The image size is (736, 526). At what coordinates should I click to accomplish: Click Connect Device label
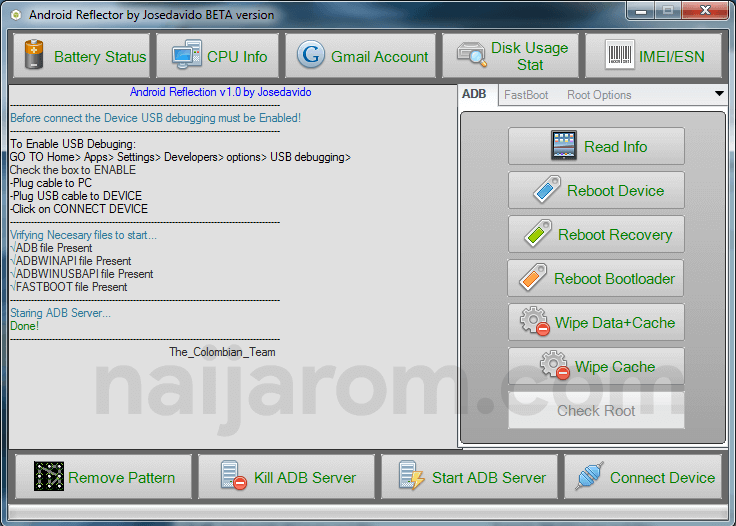pyautogui.click(x=662, y=478)
